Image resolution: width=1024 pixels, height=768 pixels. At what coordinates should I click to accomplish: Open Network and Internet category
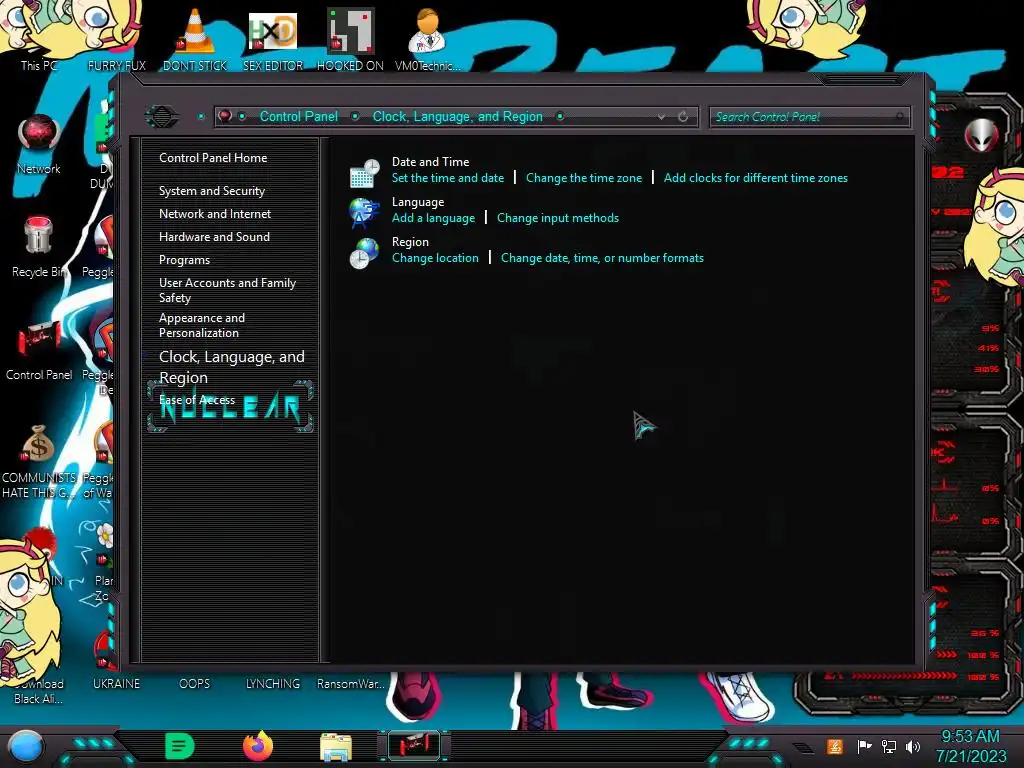[215, 214]
